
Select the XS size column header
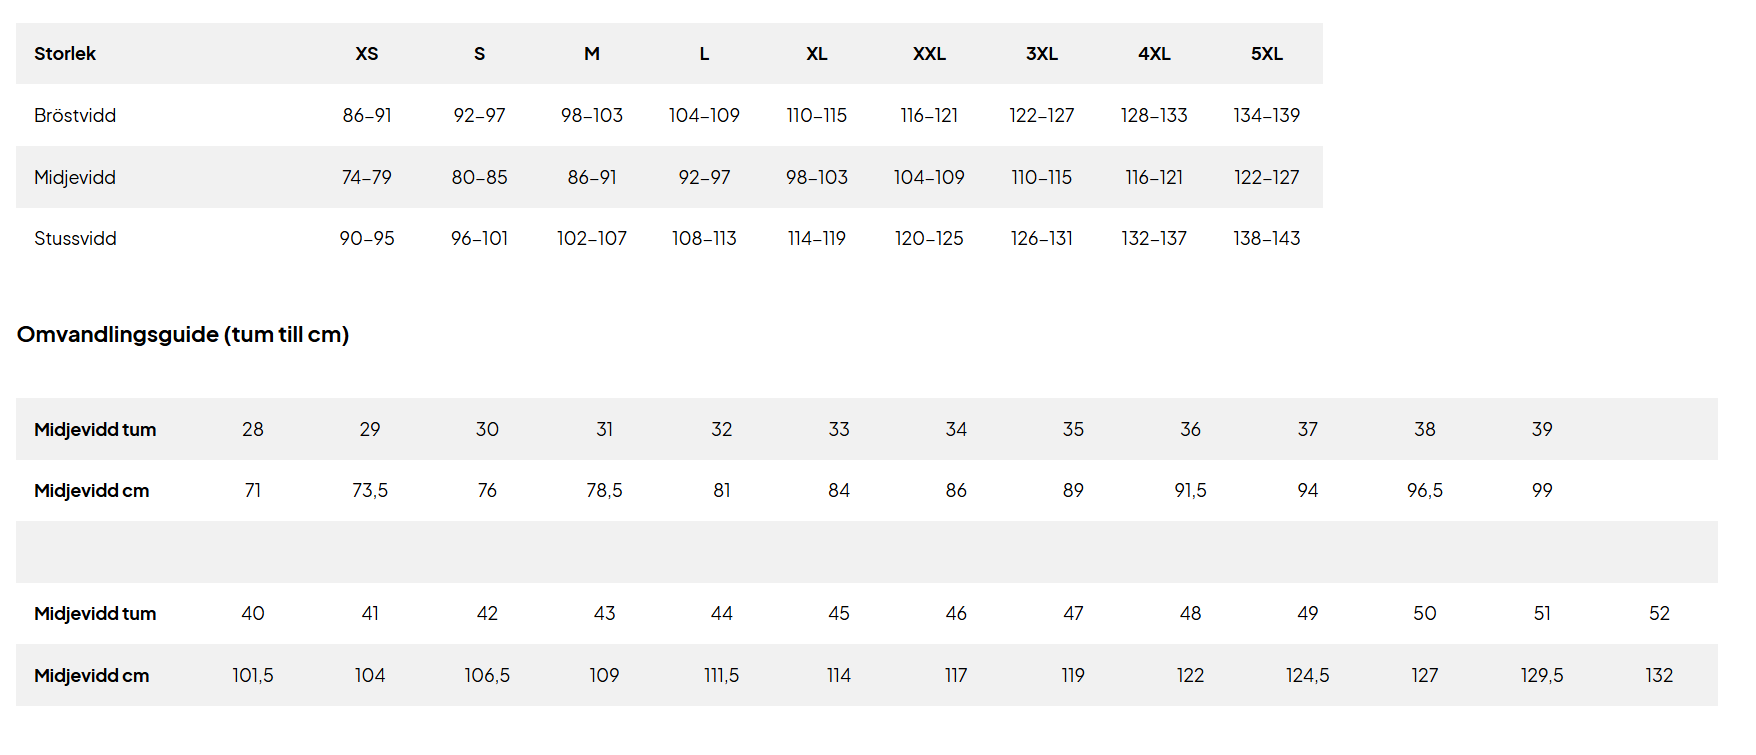[x=367, y=54]
